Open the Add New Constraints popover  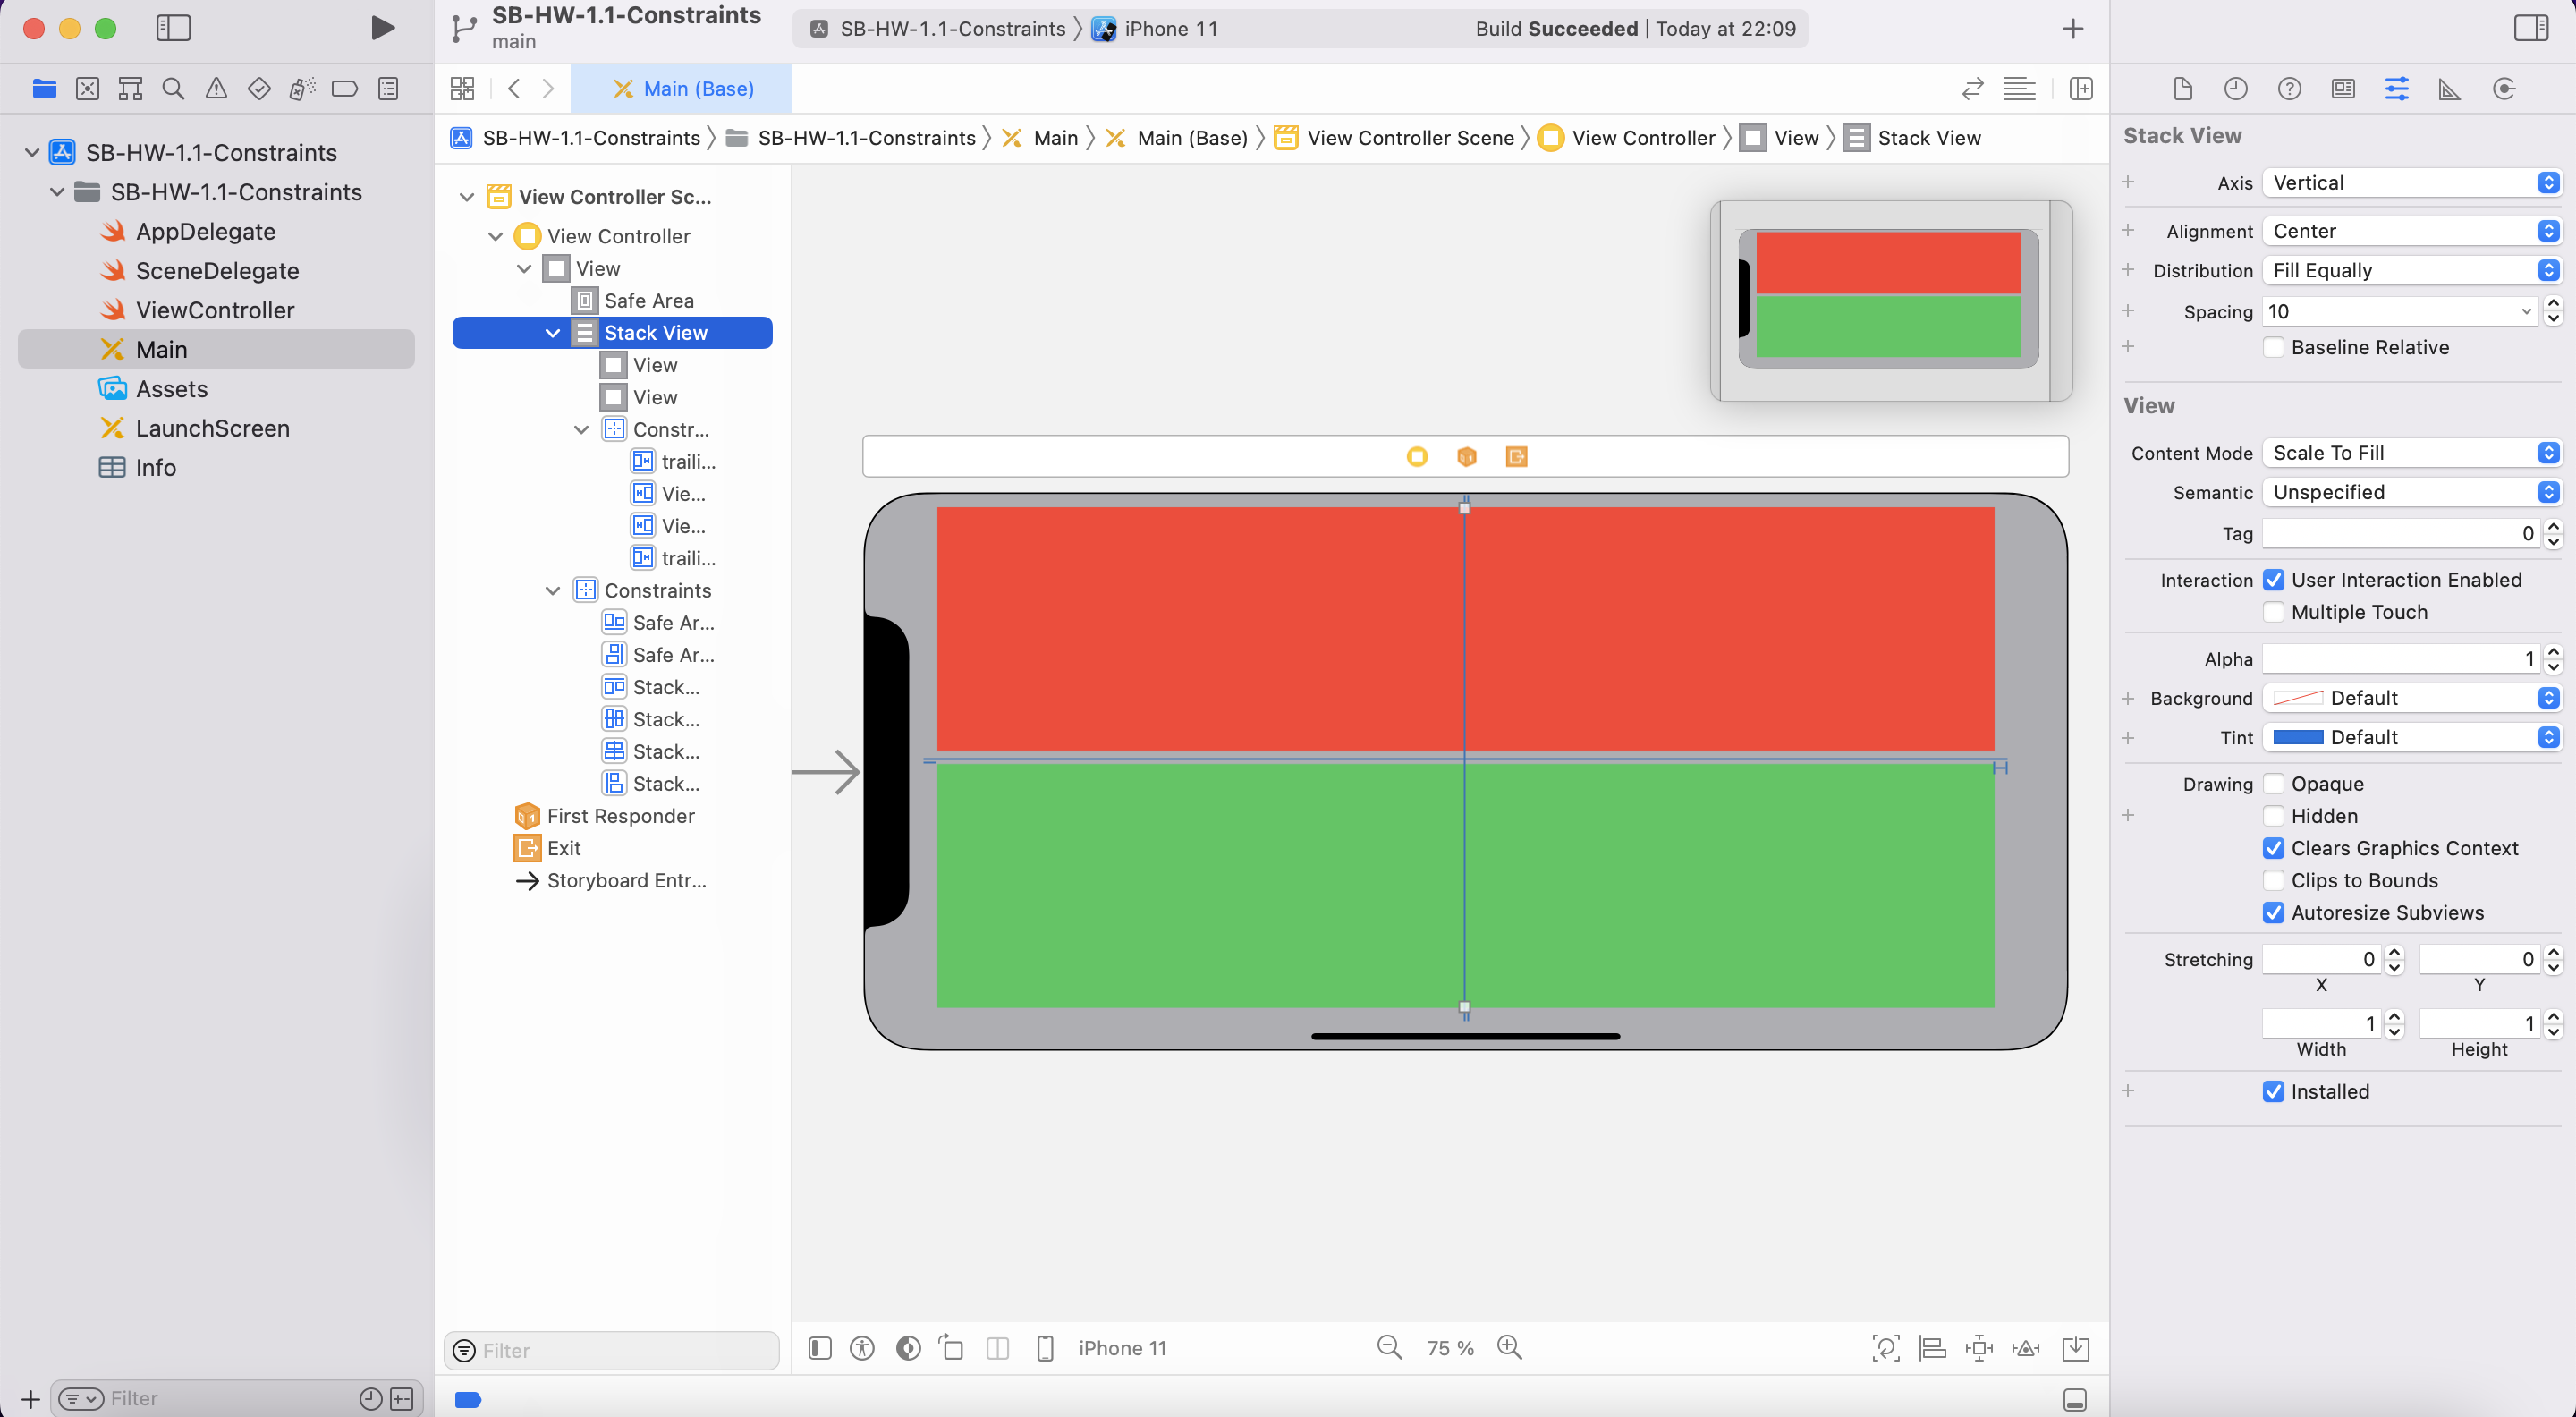tap(1979, 1348)
